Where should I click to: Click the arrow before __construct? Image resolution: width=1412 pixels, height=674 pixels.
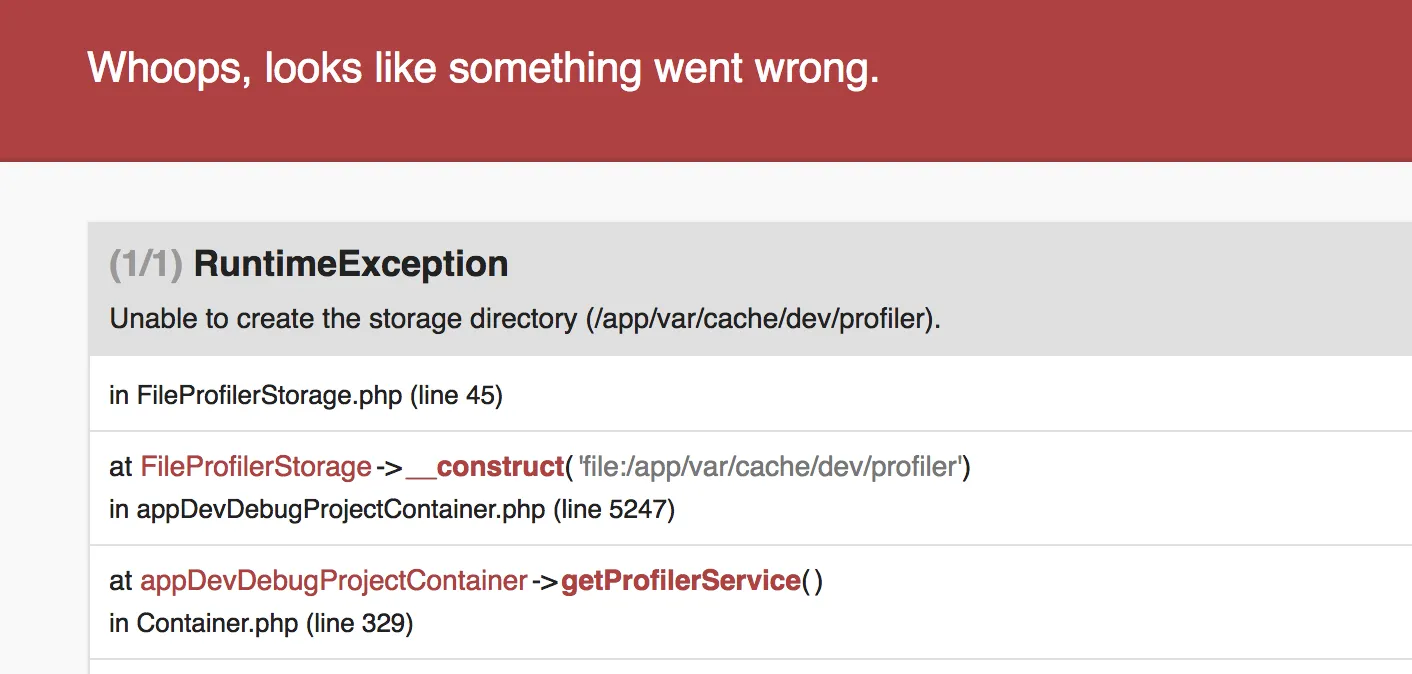[389, 467]
